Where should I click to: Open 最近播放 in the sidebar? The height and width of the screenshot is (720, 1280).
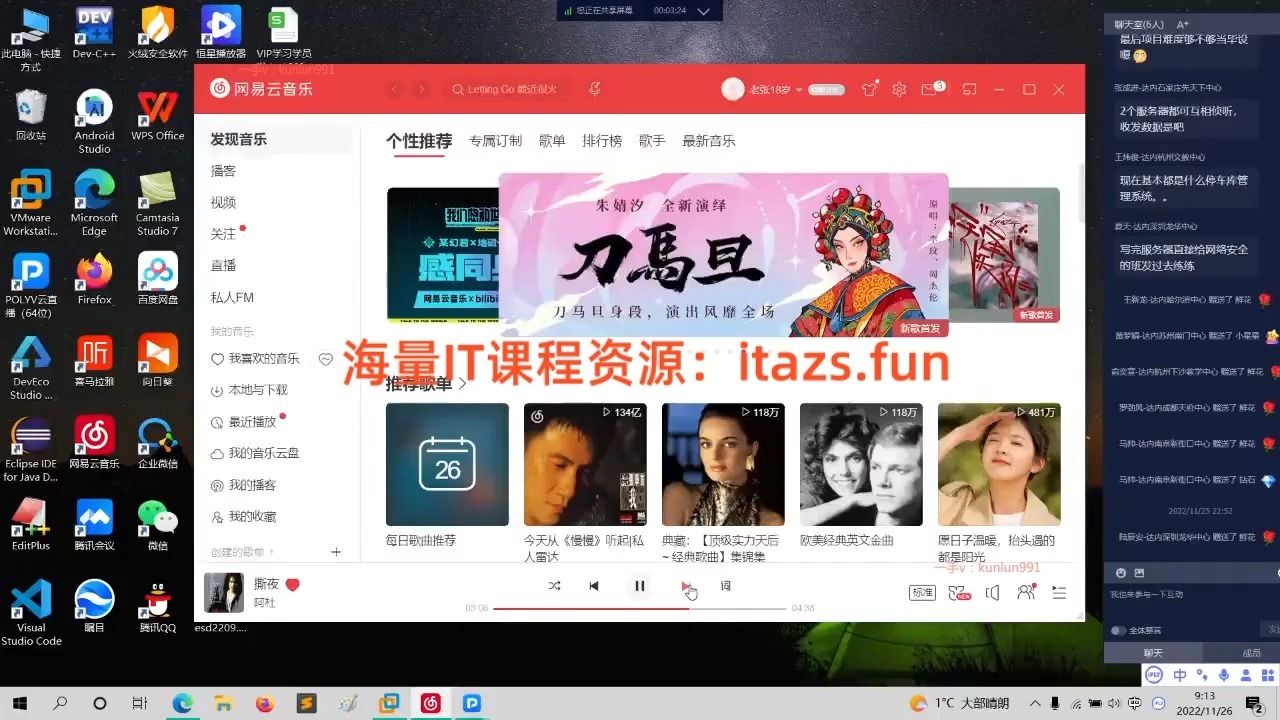[x=252, y=422]
